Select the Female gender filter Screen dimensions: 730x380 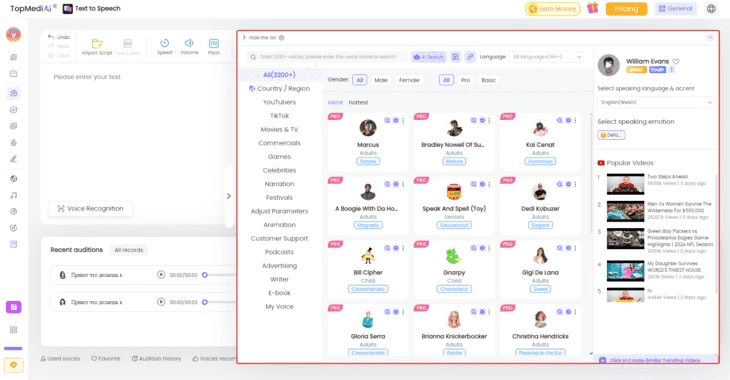point(409,80)
